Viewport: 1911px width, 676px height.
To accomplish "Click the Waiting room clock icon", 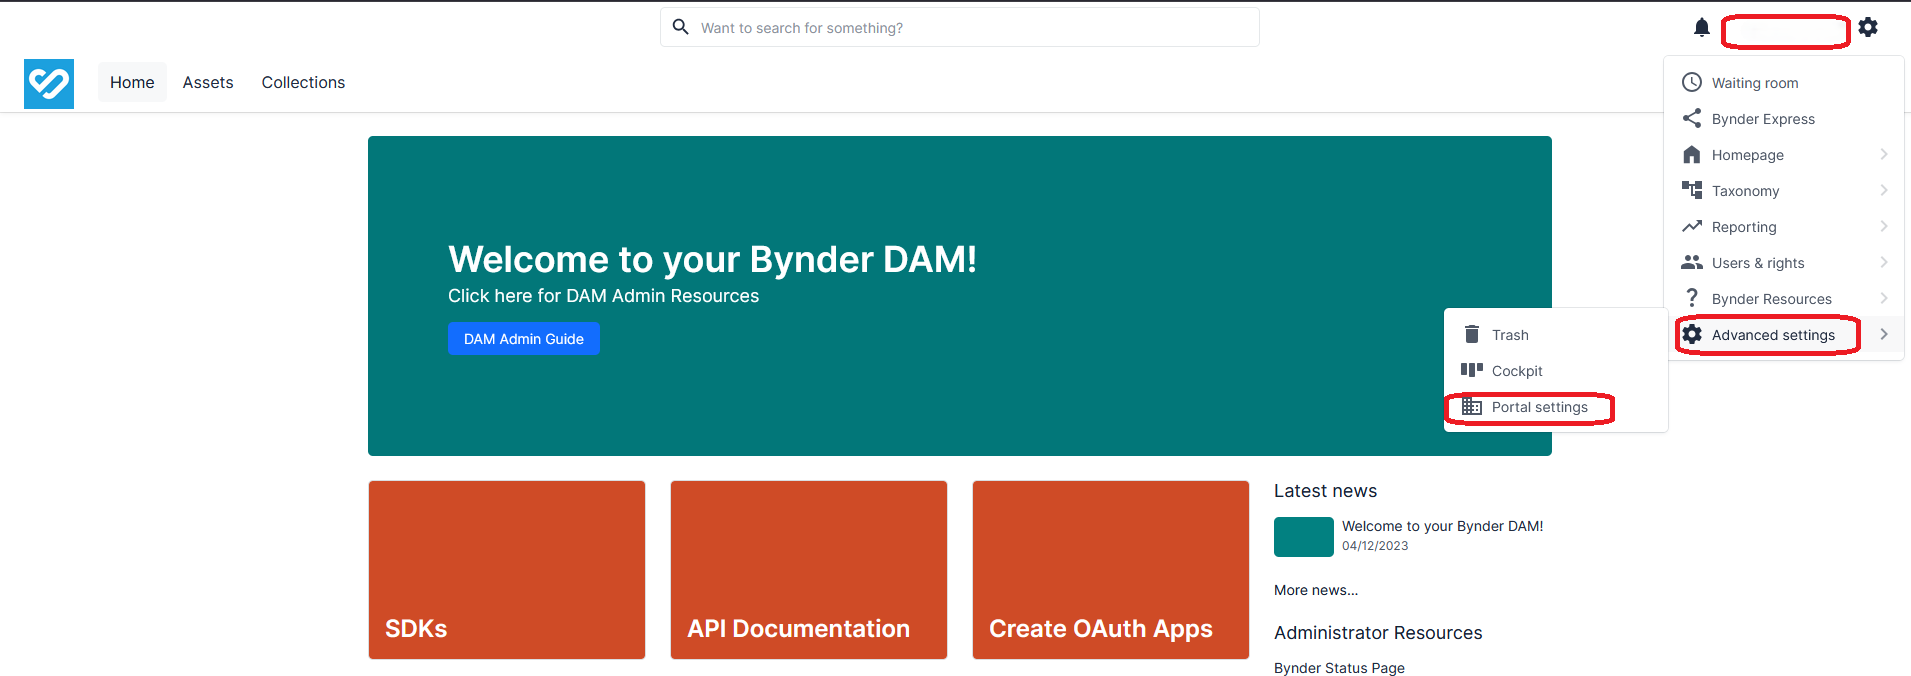I will (1692, 83).
